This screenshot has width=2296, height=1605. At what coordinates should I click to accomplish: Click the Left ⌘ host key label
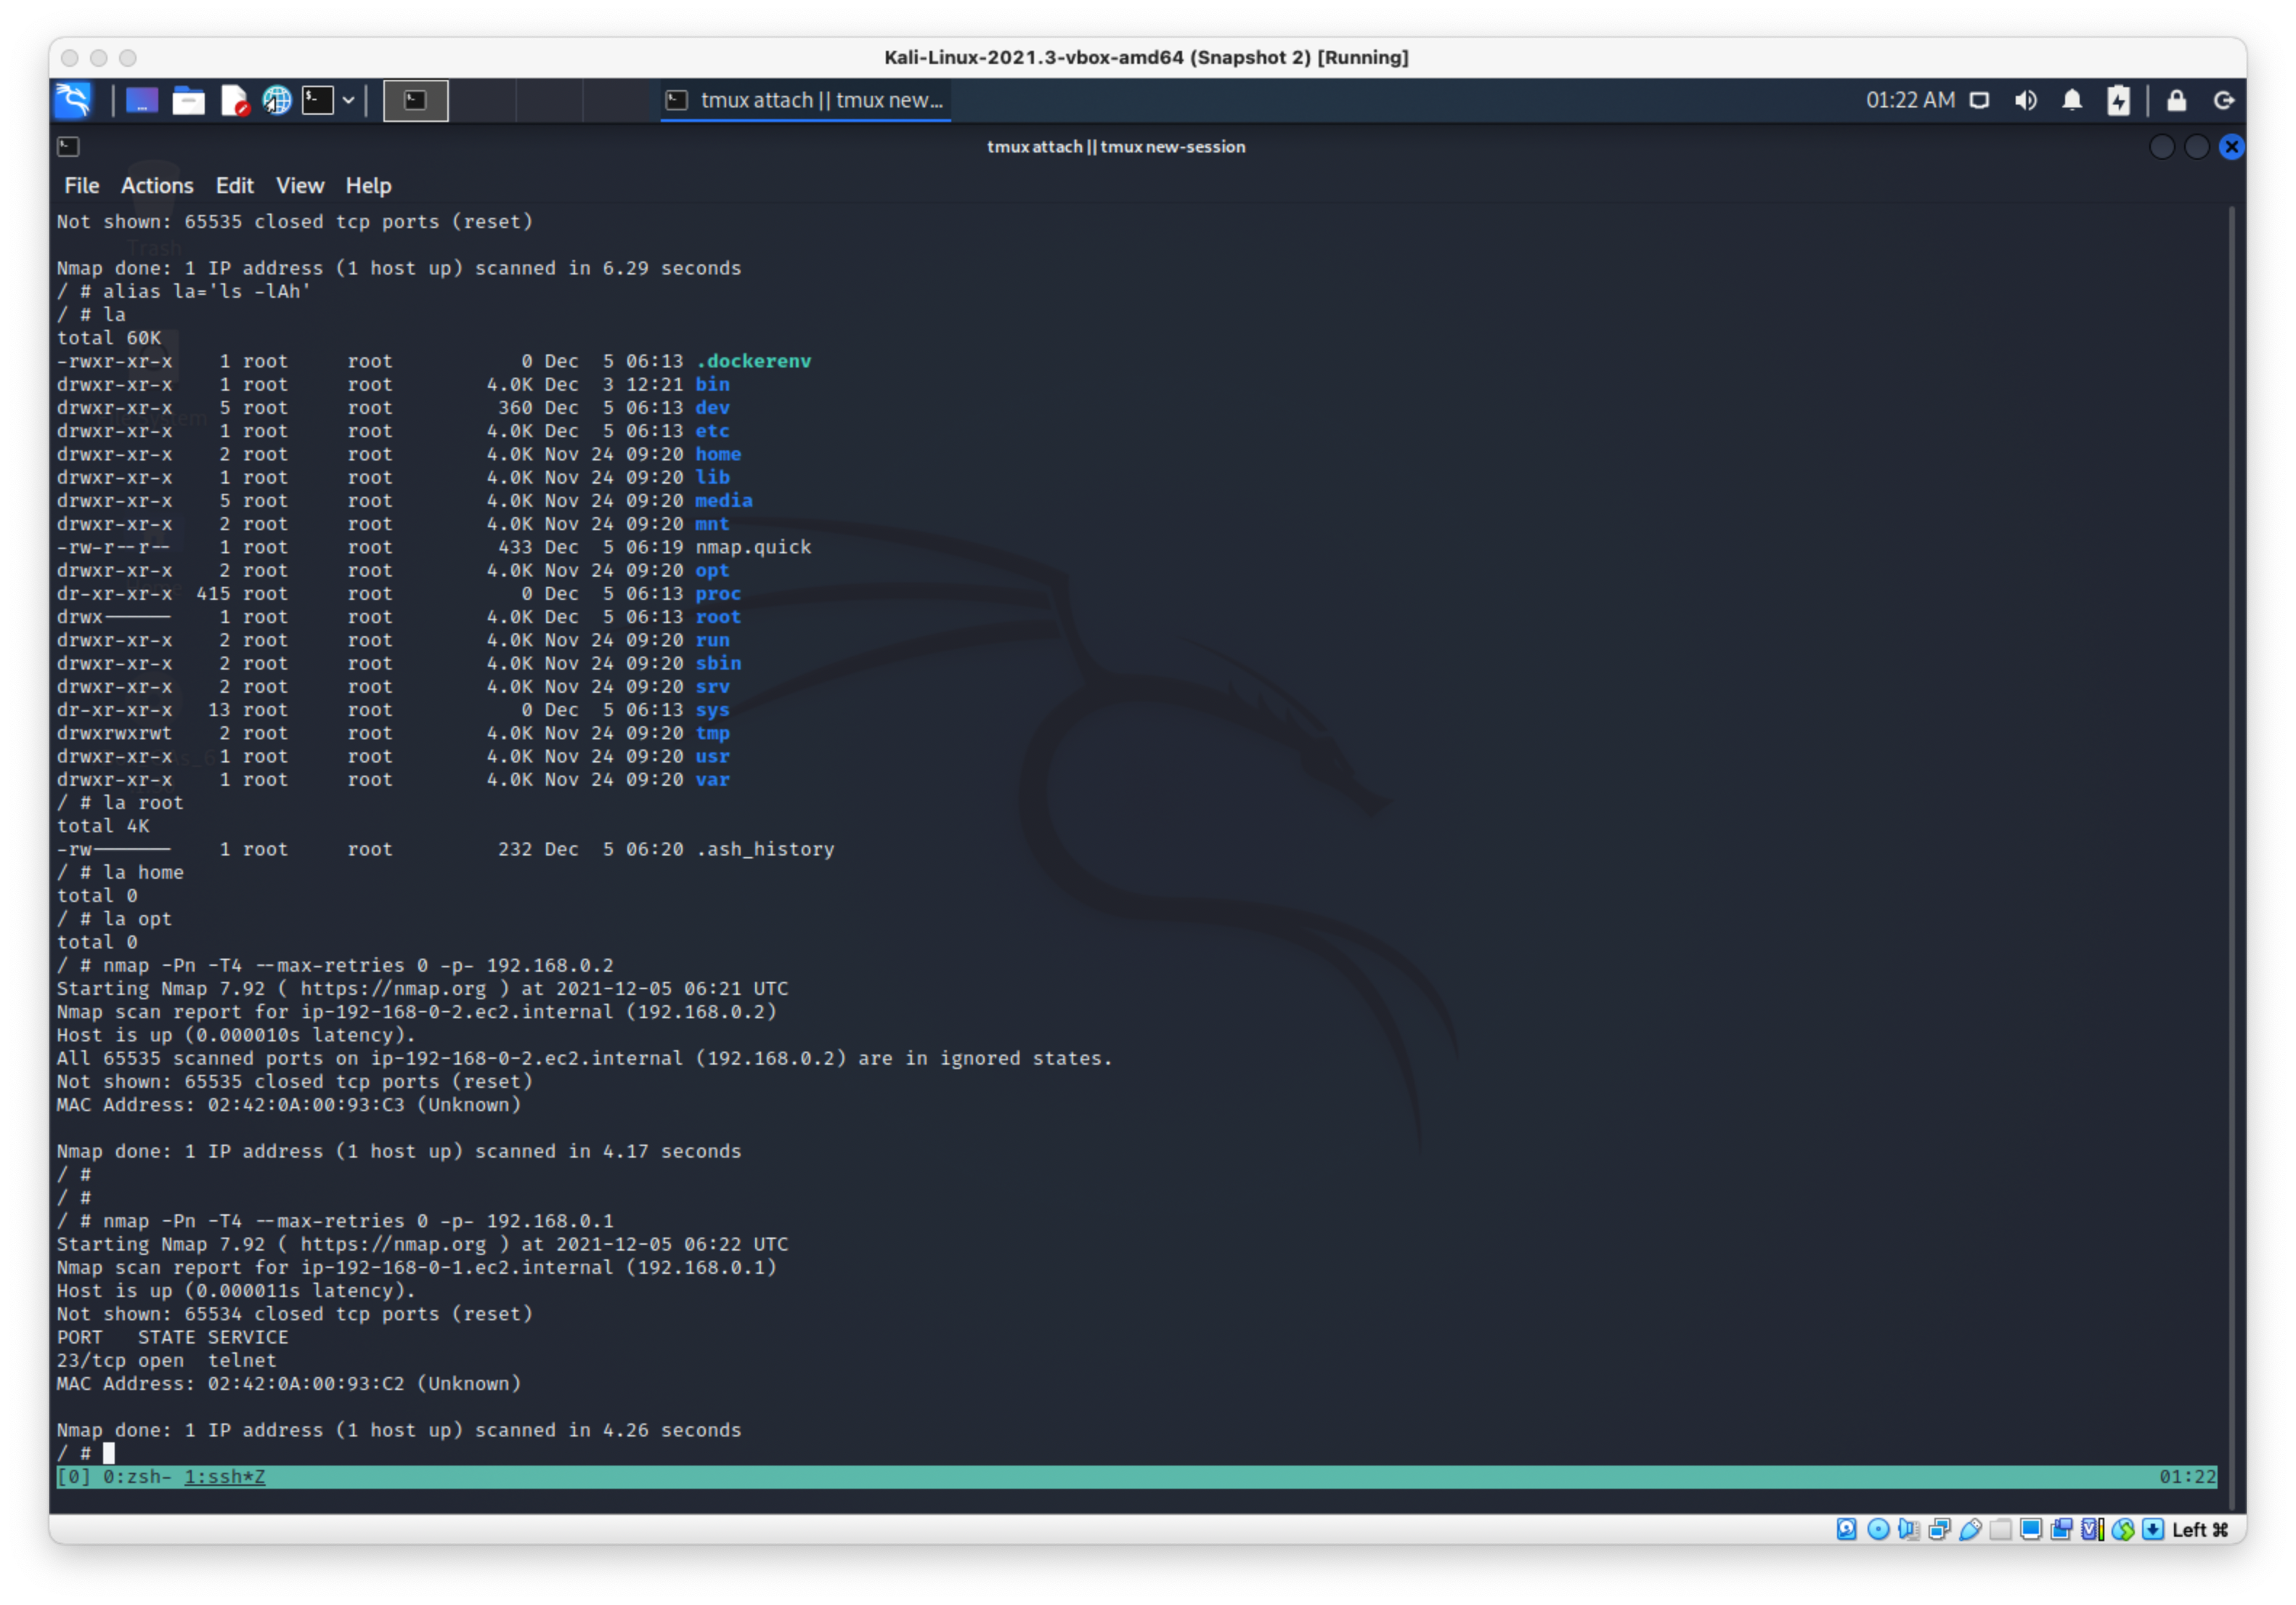click(x=2200, y=1529)
